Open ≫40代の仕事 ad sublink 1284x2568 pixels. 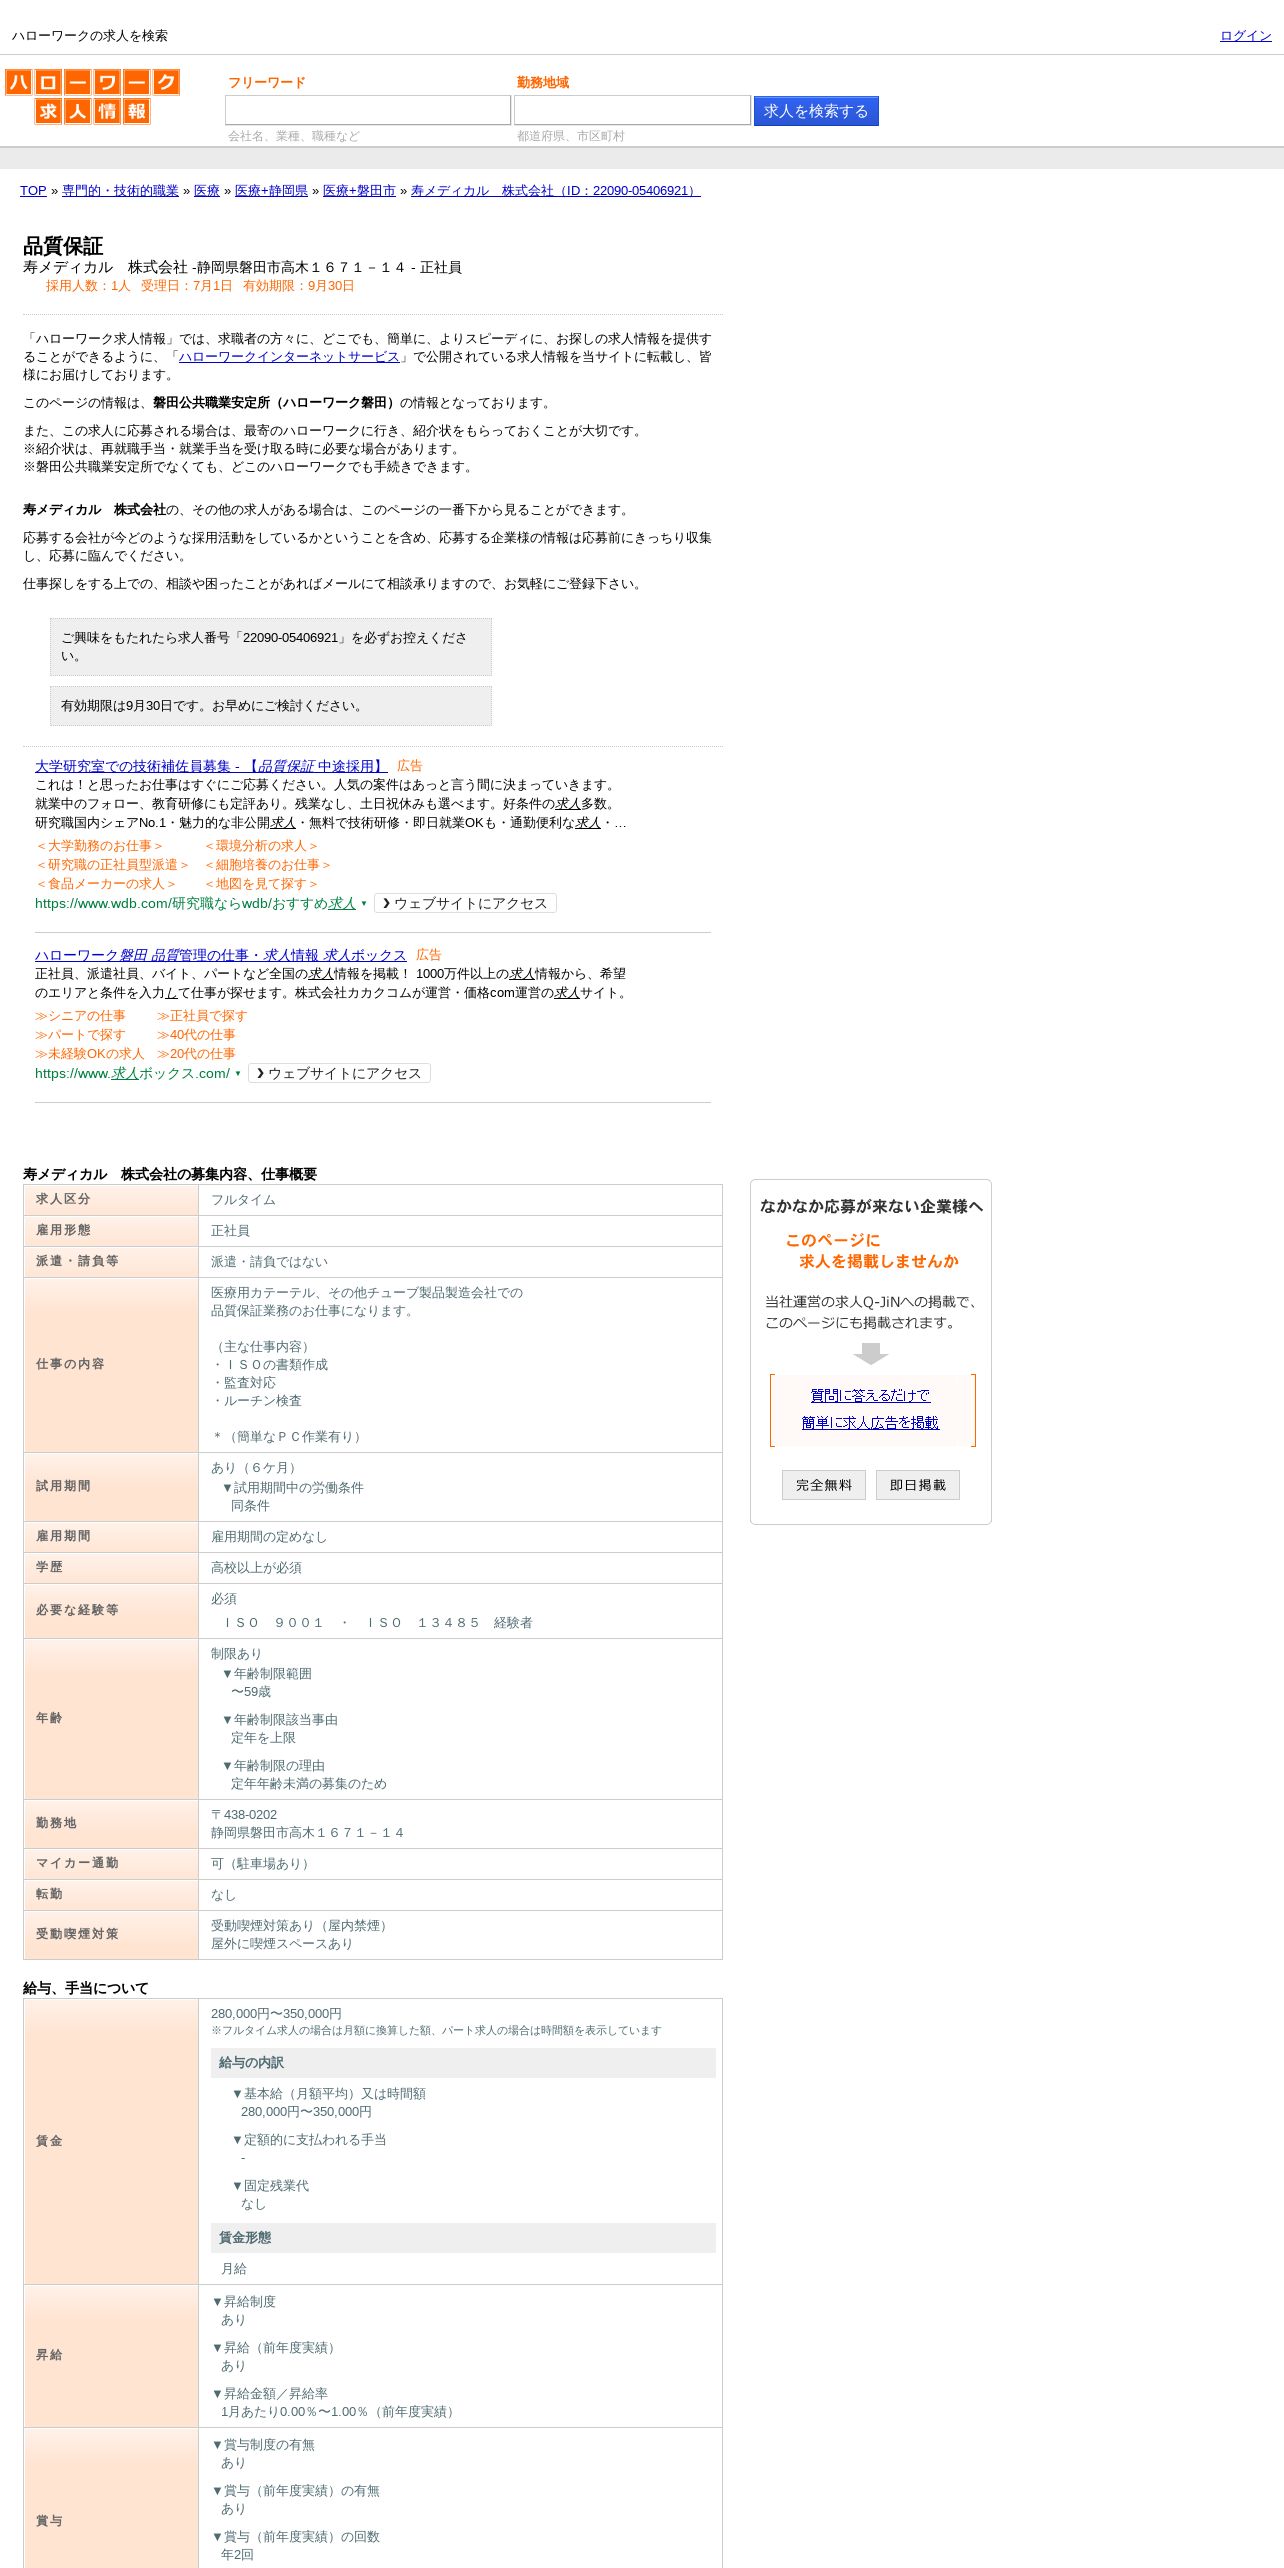[196, 1035]
